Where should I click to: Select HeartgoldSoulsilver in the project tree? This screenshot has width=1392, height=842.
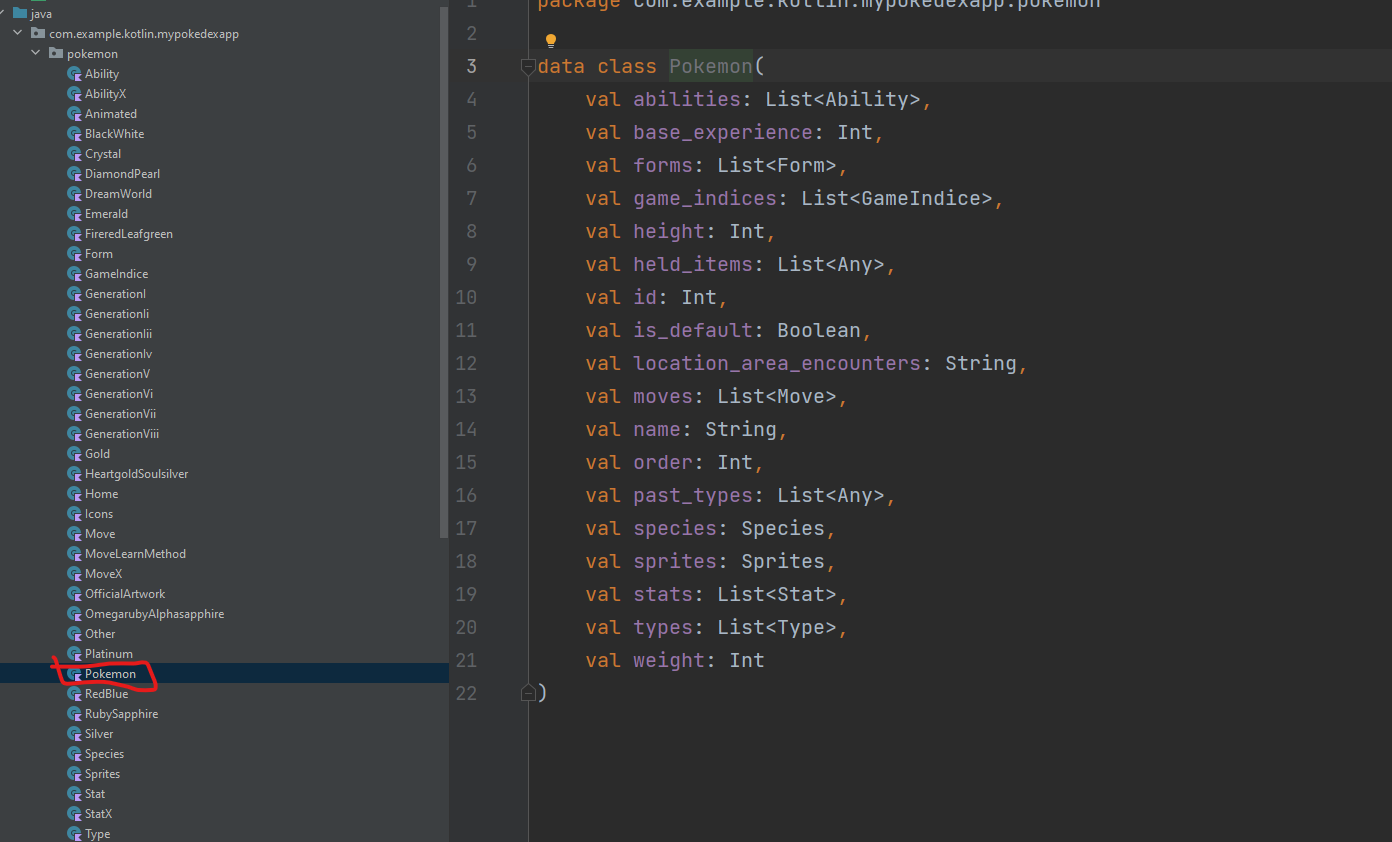(136, 474)
